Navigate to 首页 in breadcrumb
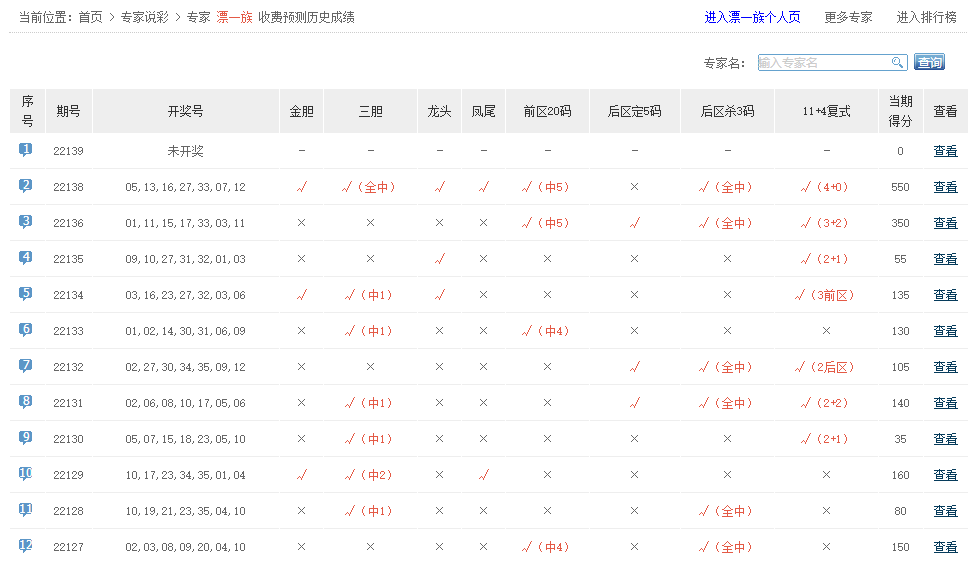 90,17
